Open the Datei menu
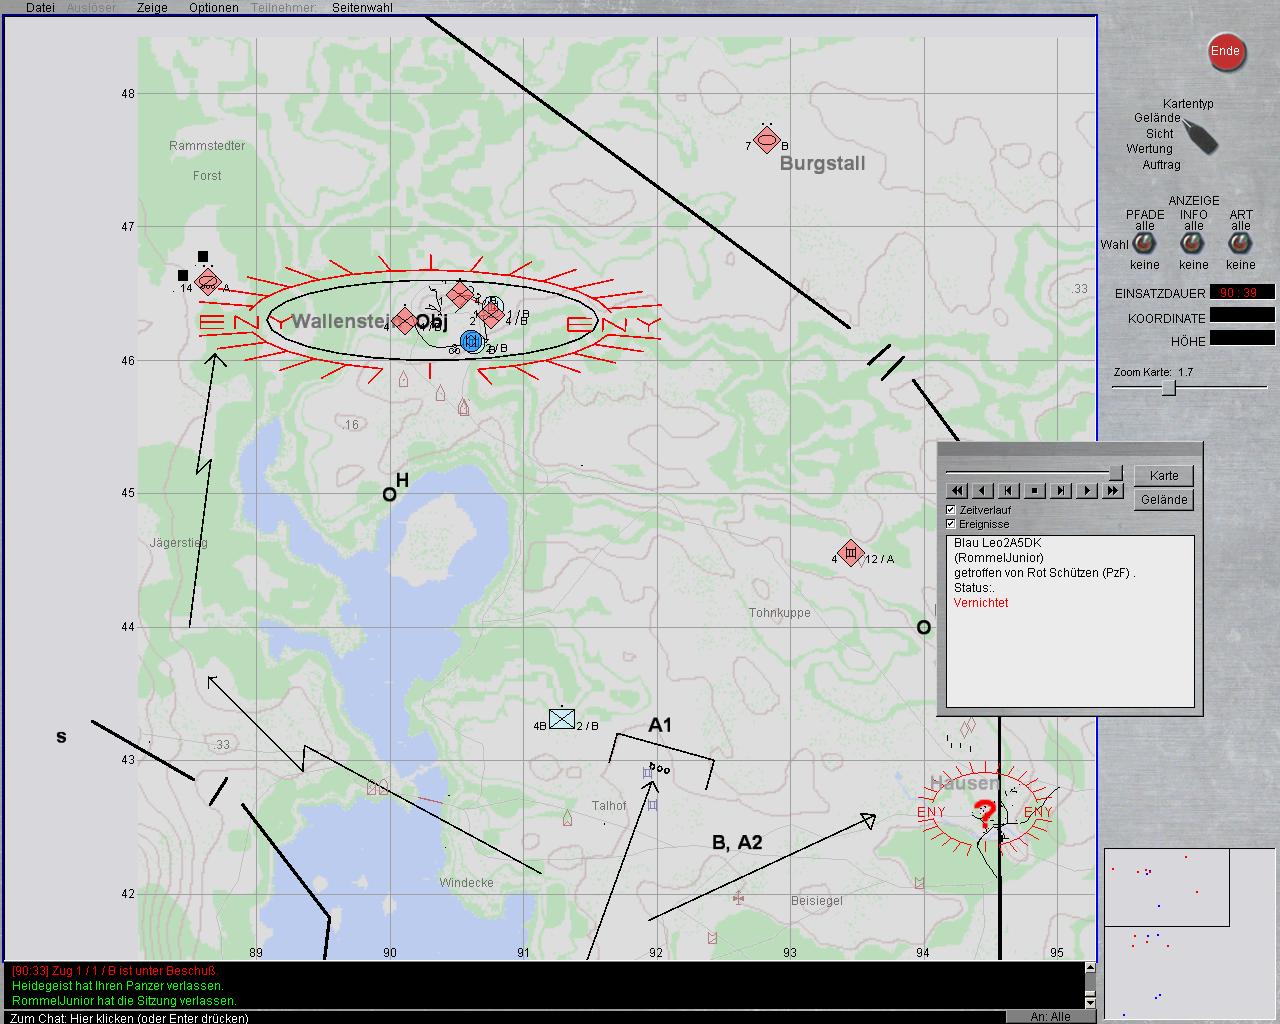 pyautogui.click(x=40, y=8)
